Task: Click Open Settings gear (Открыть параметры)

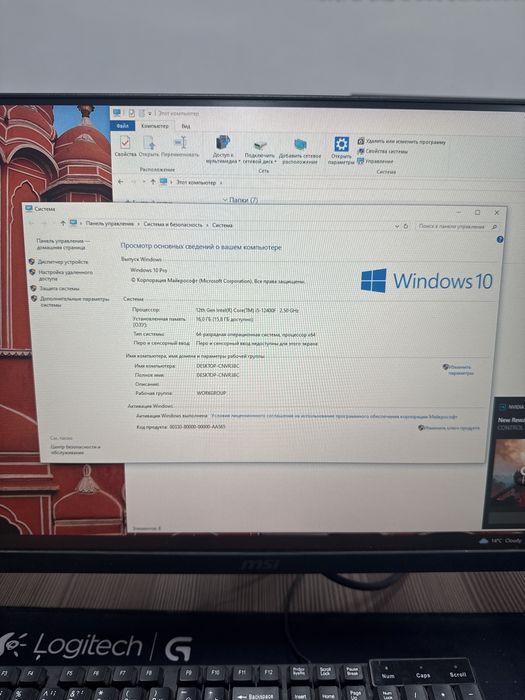Action: click(x=342, y=150)
